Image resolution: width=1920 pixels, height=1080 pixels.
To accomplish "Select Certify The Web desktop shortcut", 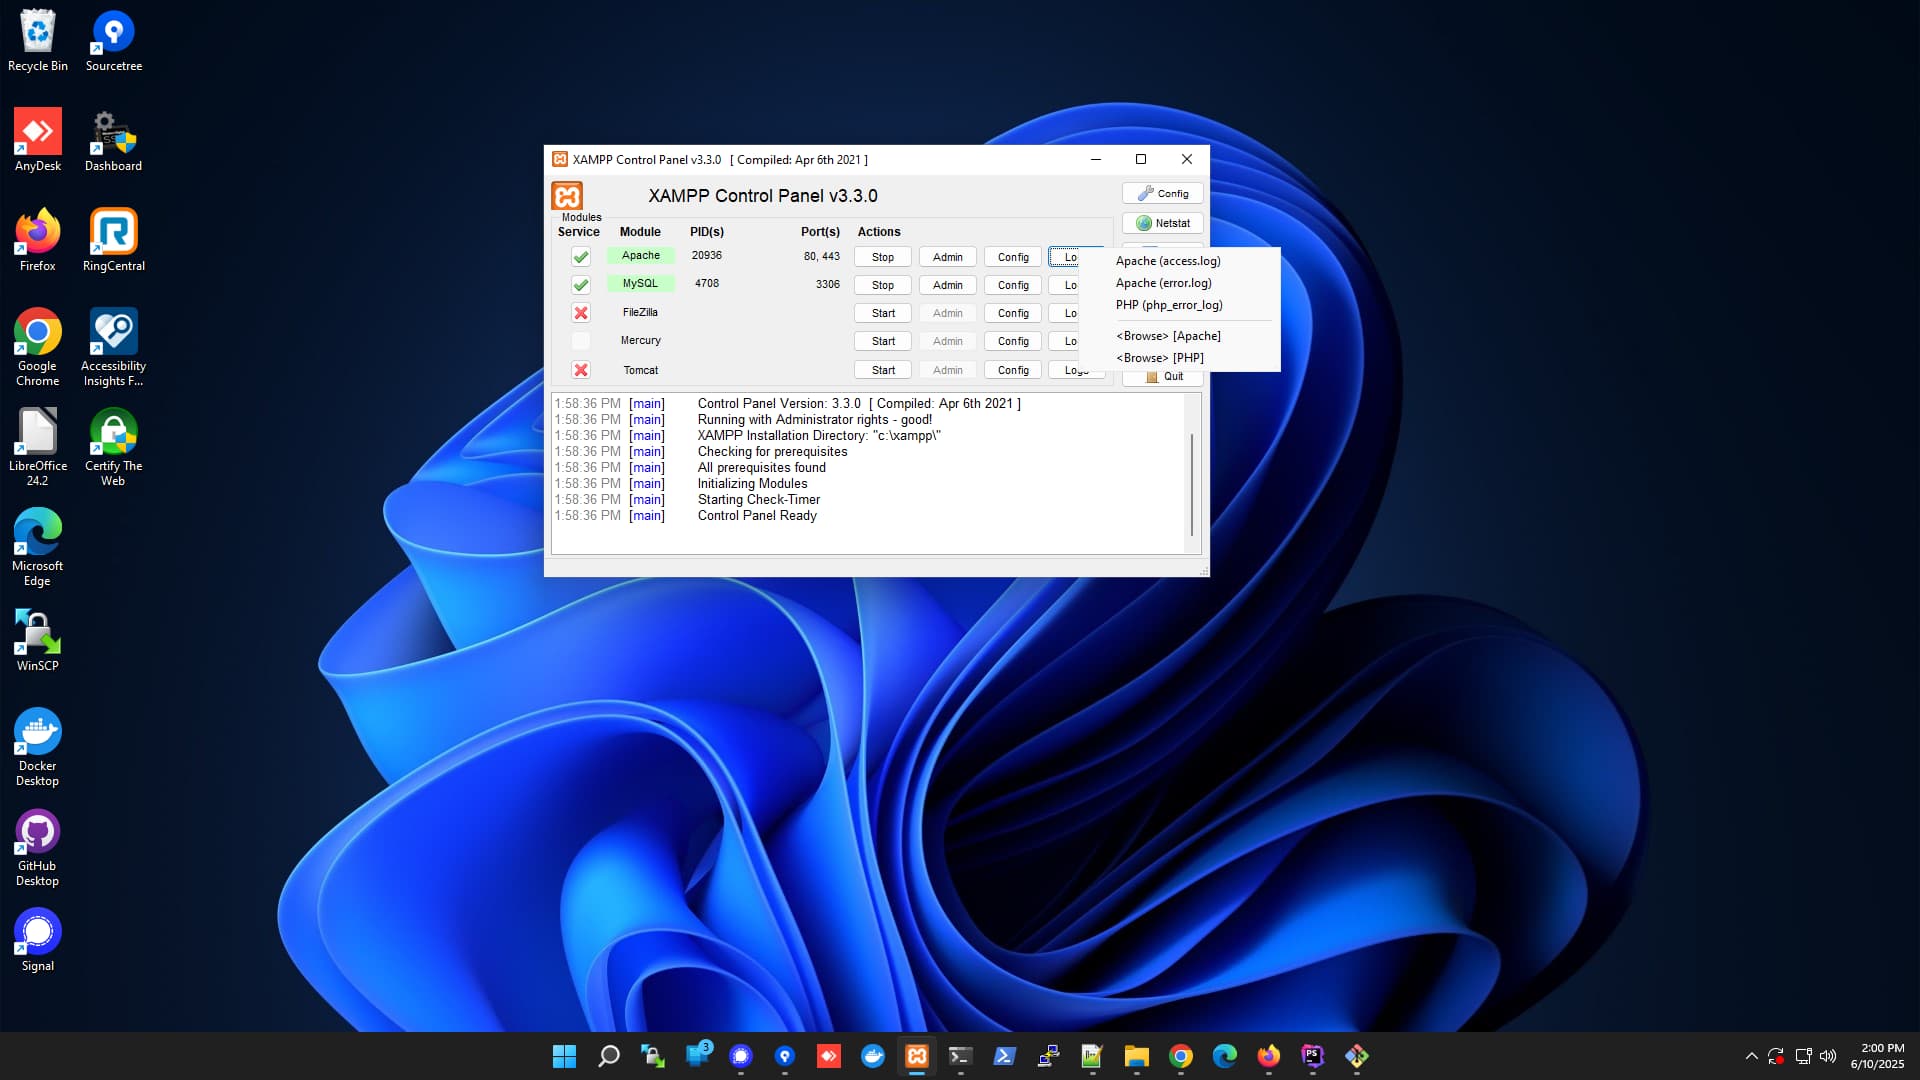I will pos(114,447).
